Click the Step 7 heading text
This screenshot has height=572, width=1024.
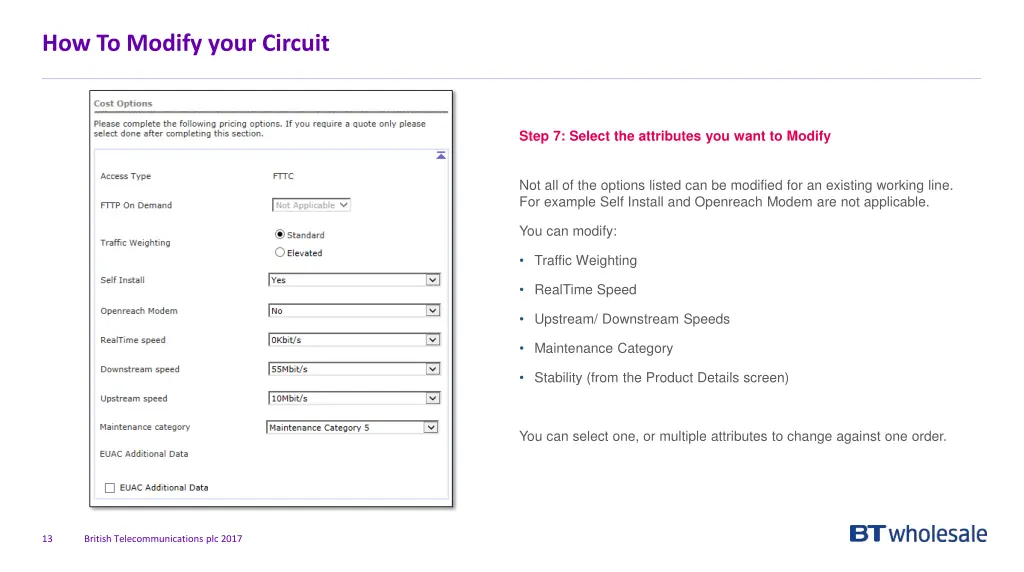click(x=674, y=136)
